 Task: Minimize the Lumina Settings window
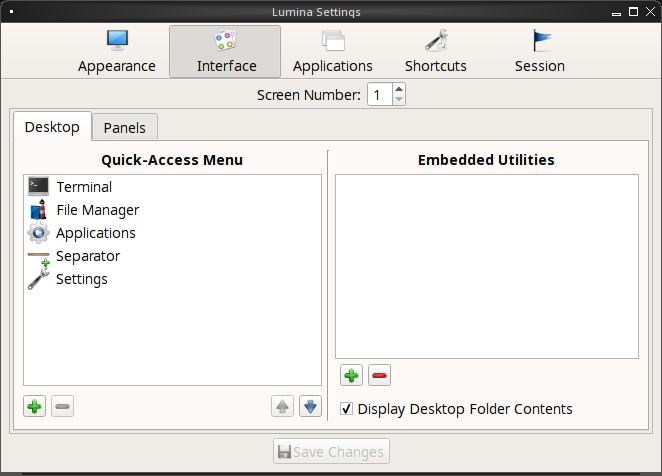click(616, 13)
